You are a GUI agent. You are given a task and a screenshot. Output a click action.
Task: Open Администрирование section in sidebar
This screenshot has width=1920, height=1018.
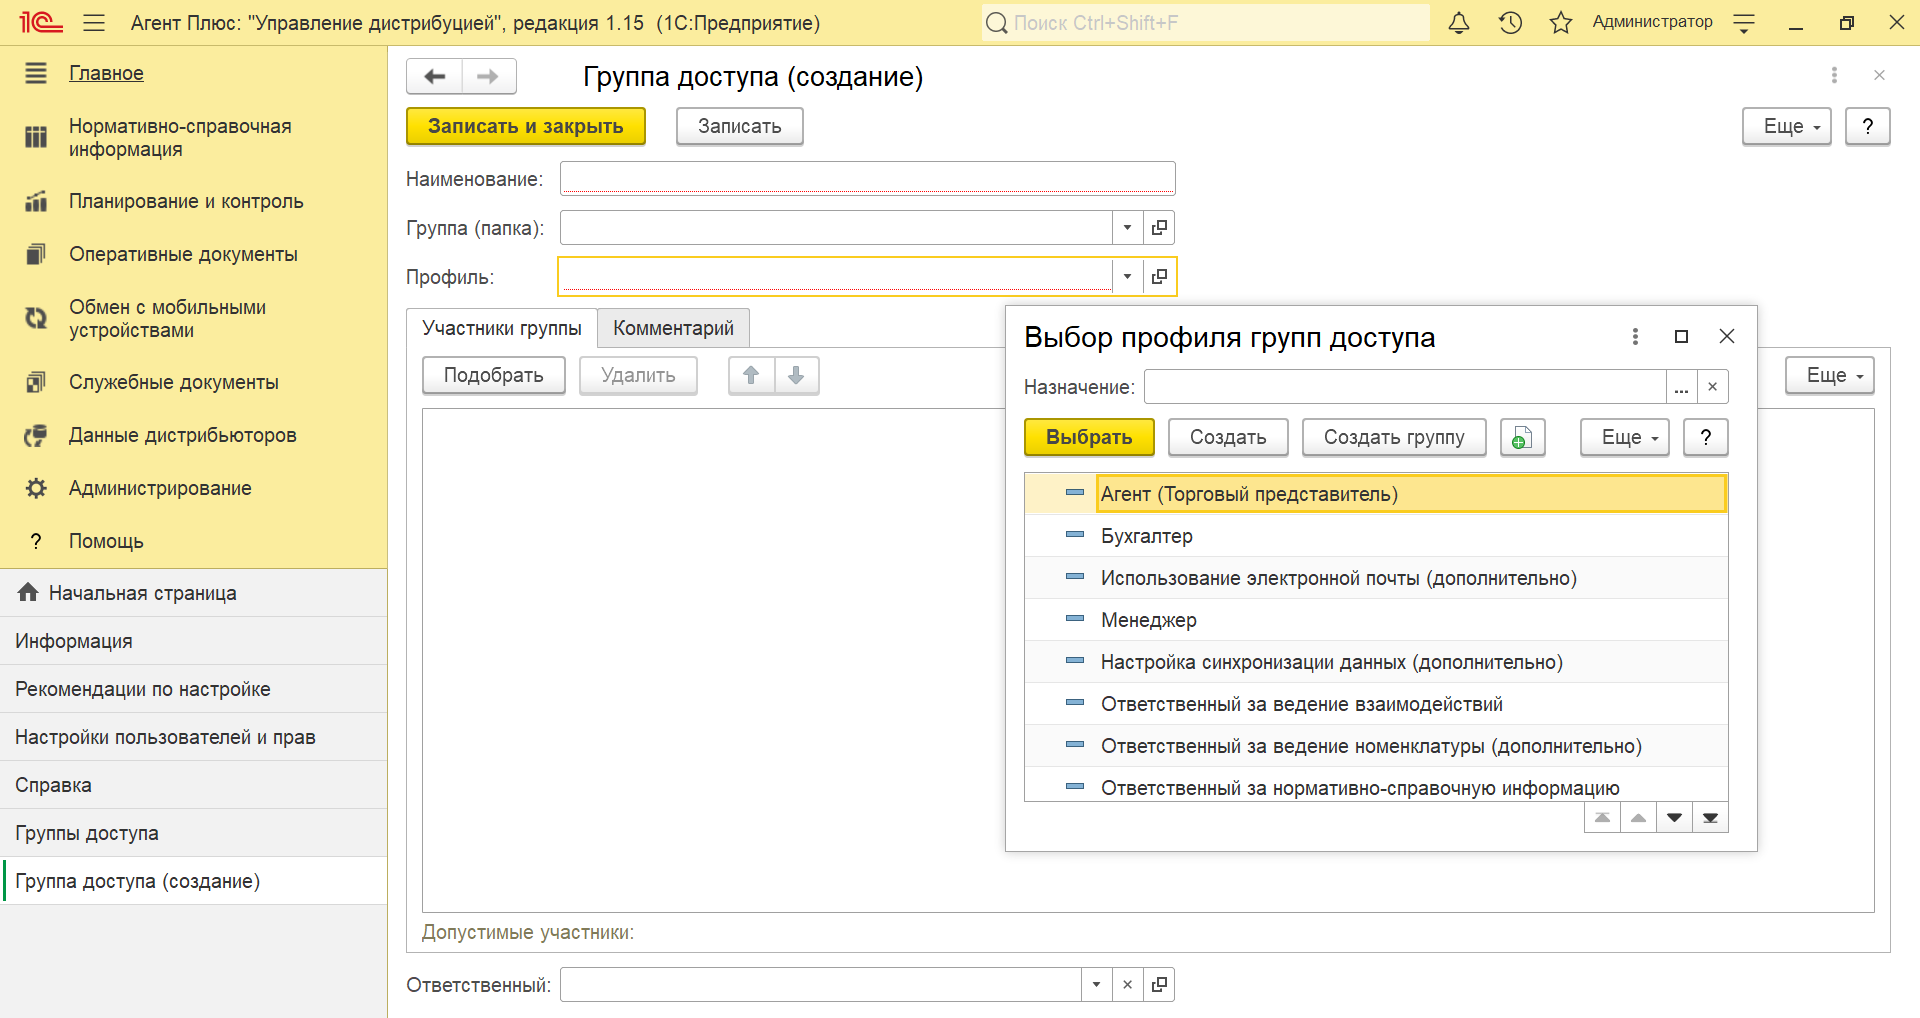(160, 488)
